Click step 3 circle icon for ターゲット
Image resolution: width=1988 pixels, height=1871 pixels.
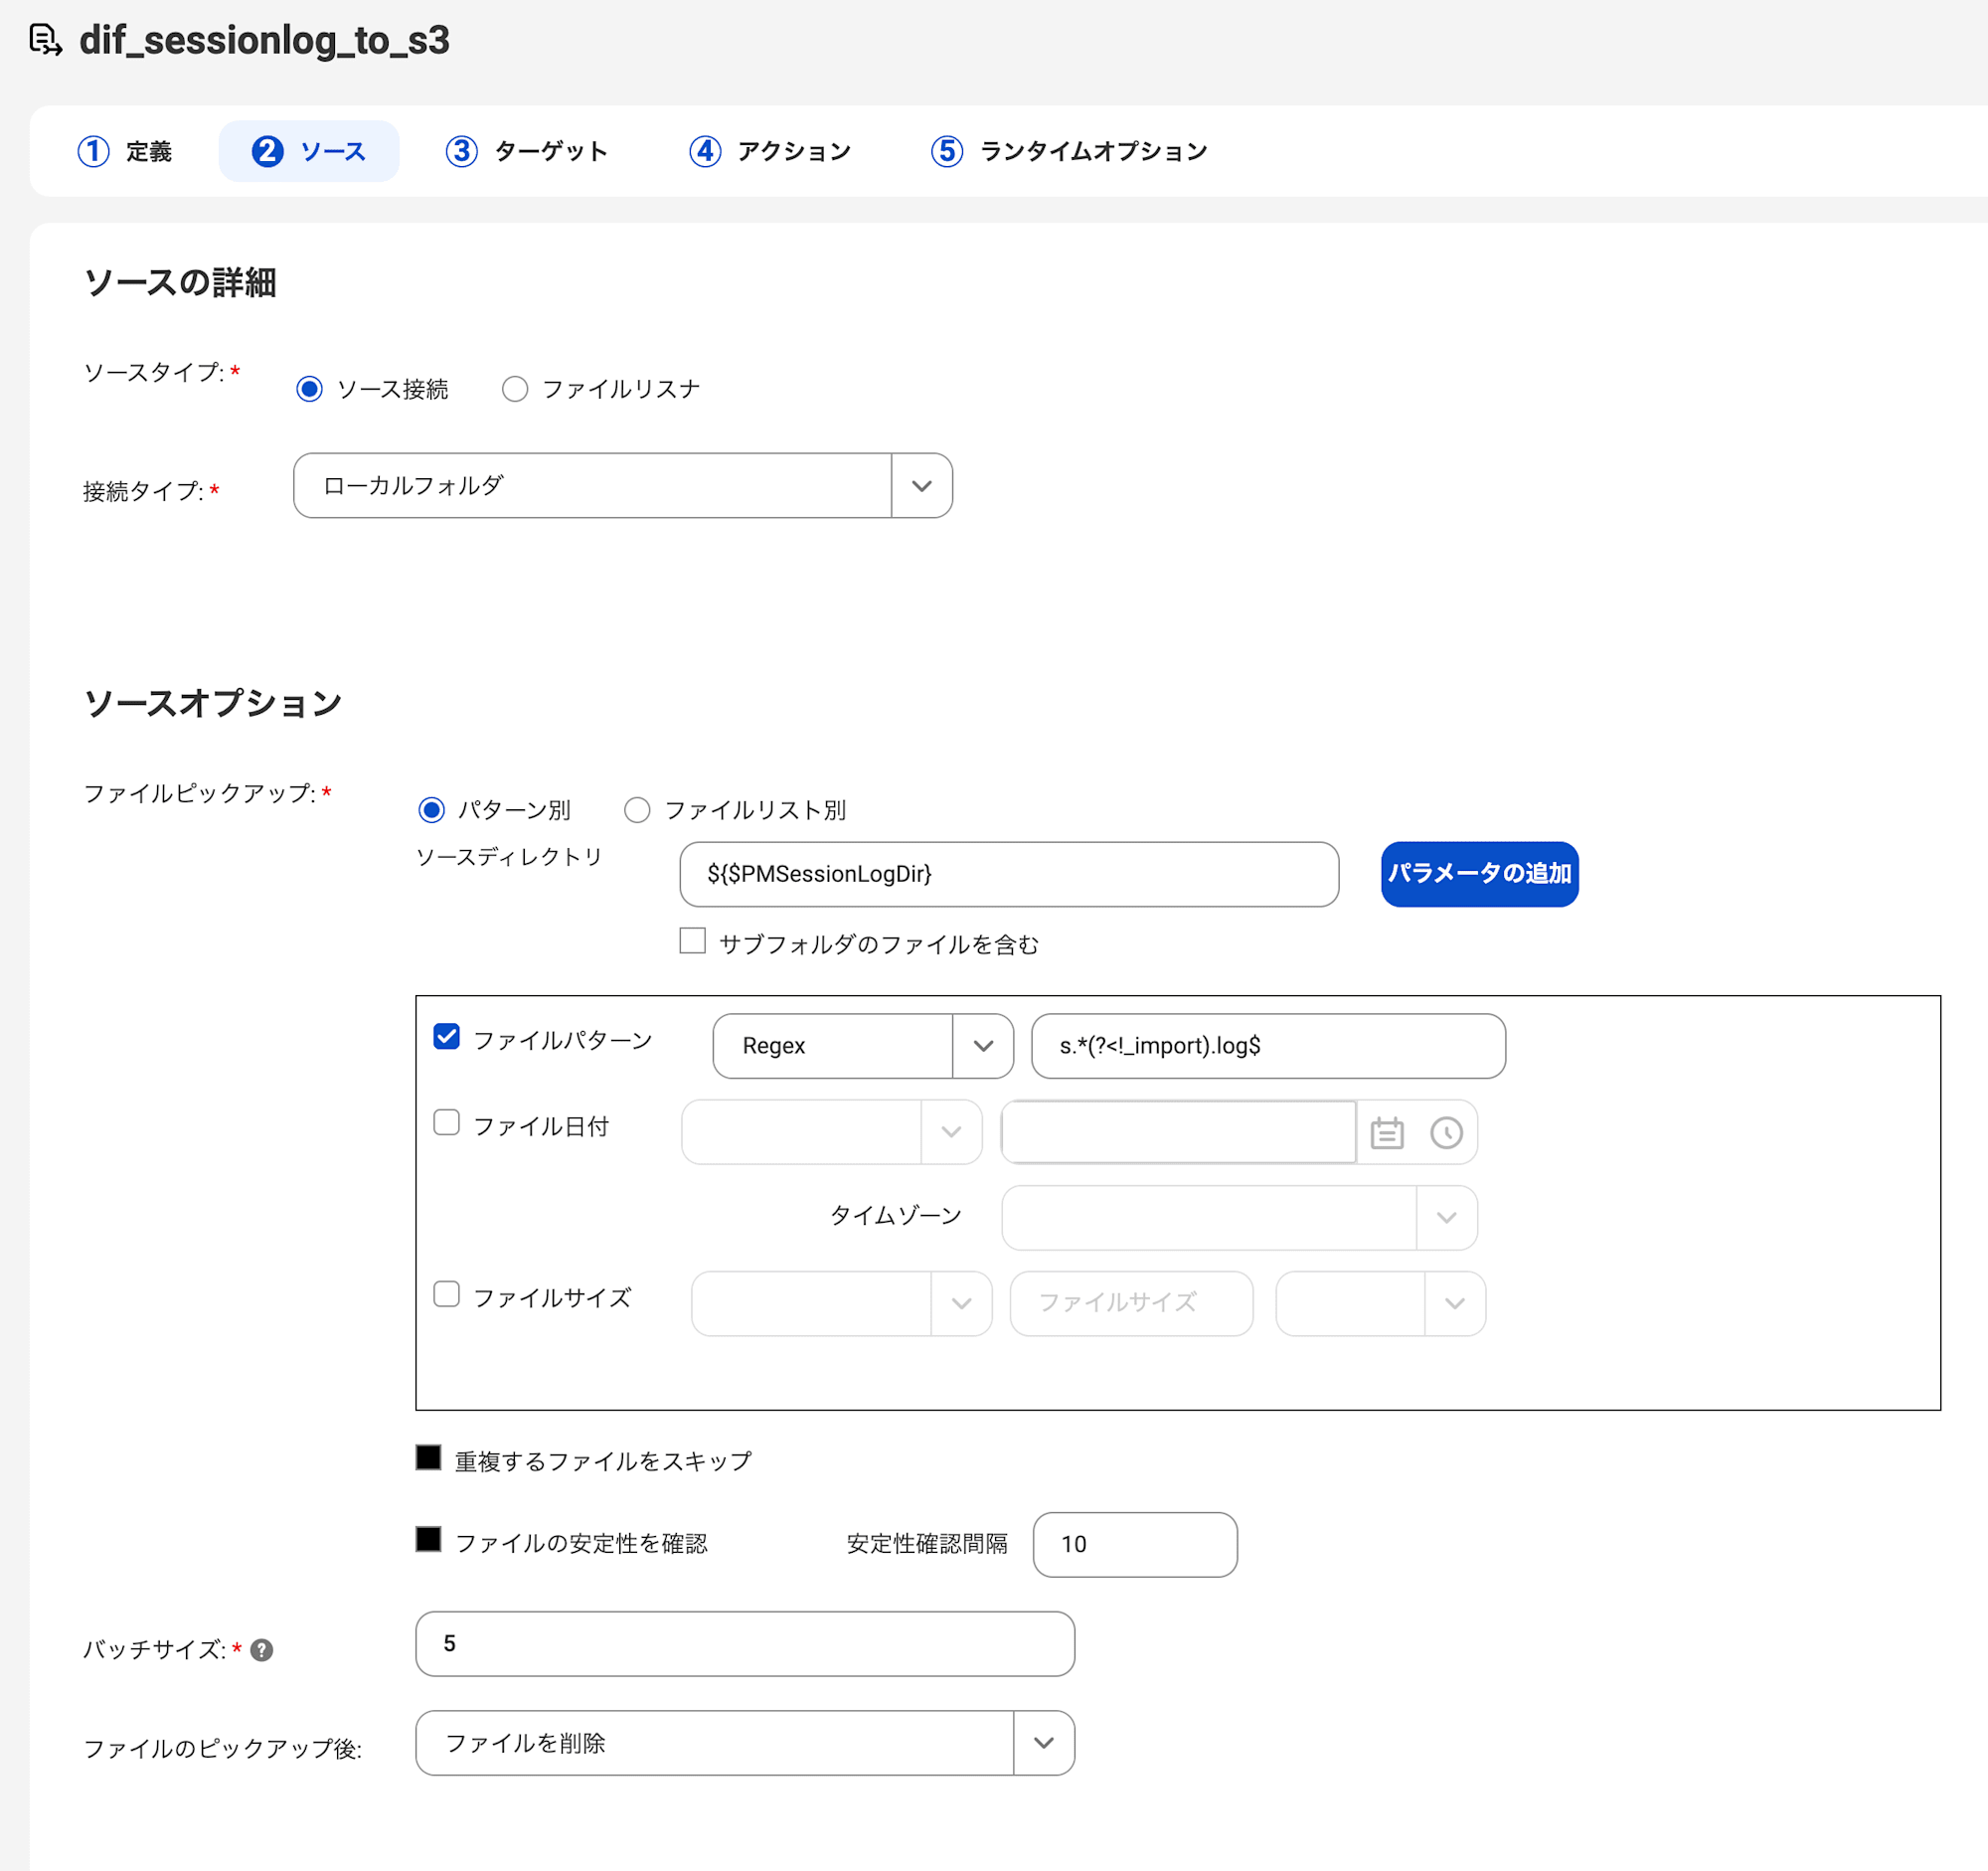click(461, 151)
